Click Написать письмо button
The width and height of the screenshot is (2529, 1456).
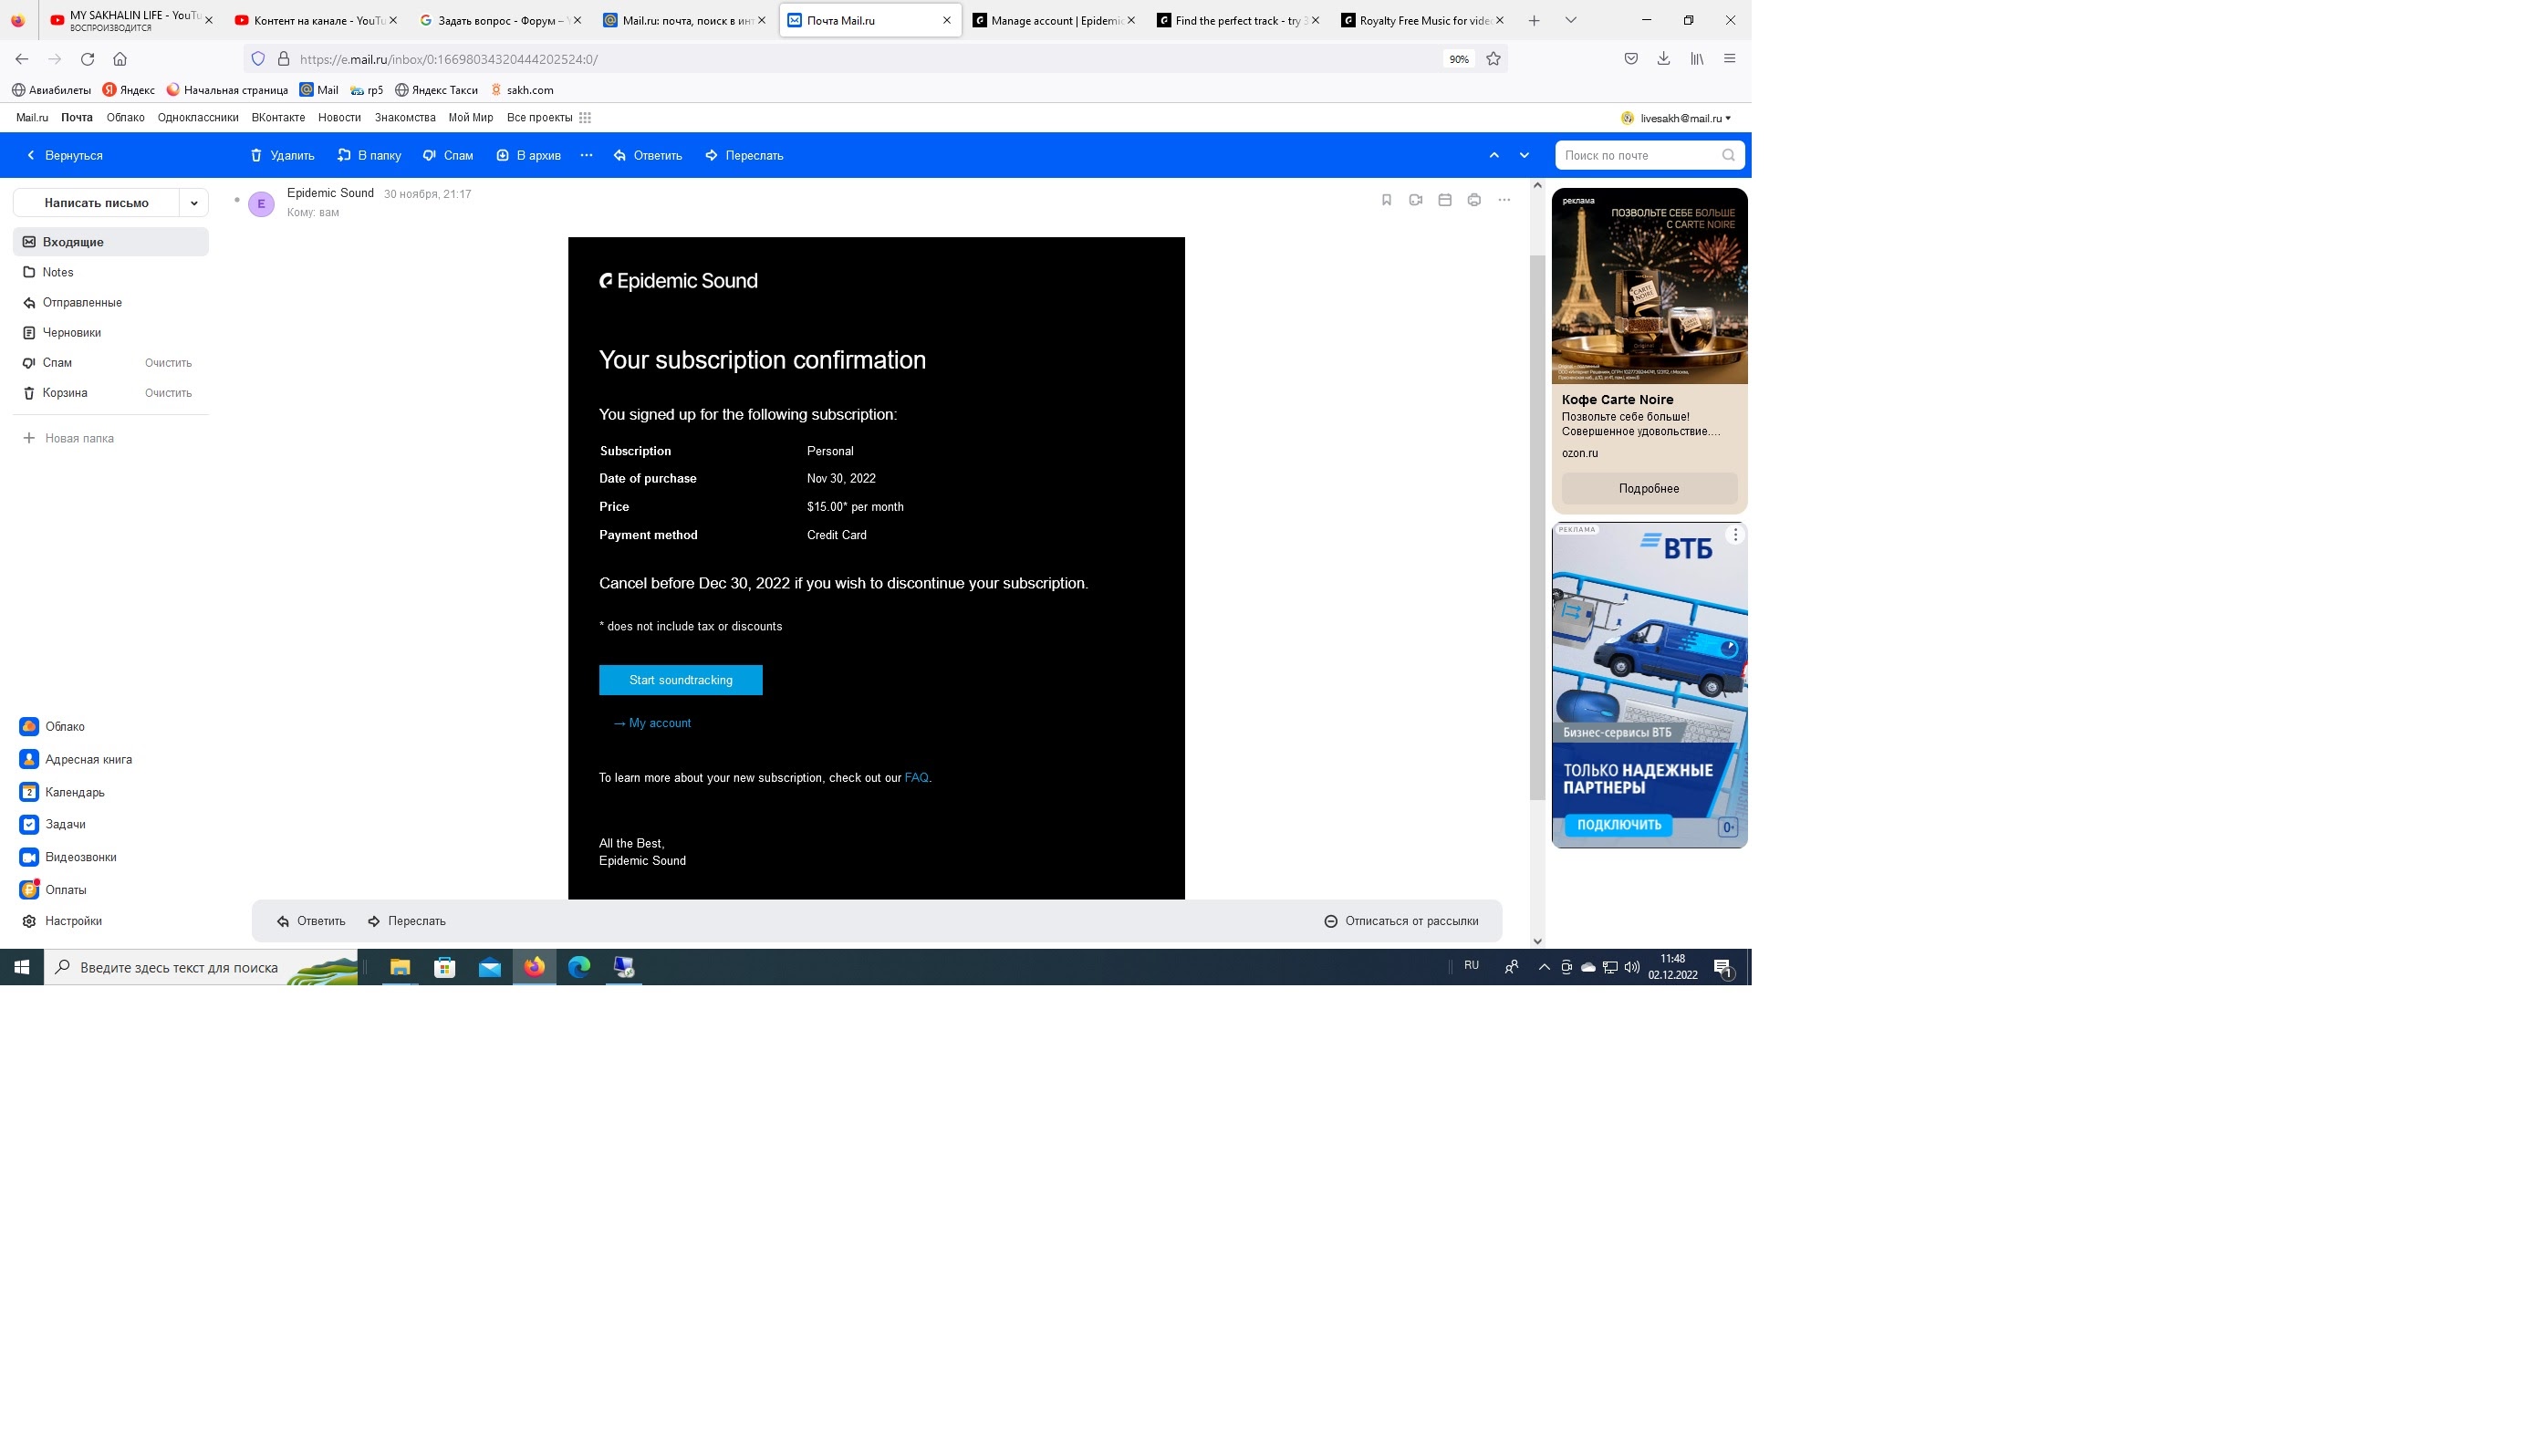tap(96, 203)
